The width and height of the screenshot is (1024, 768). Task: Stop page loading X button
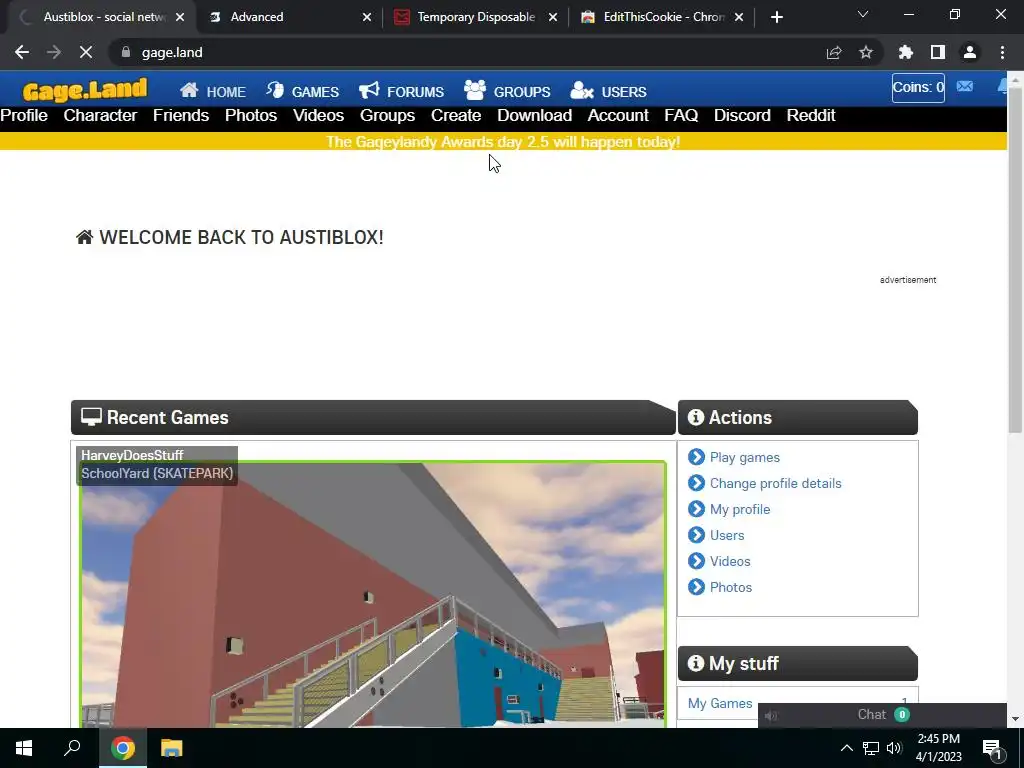[x=86, y=52]
